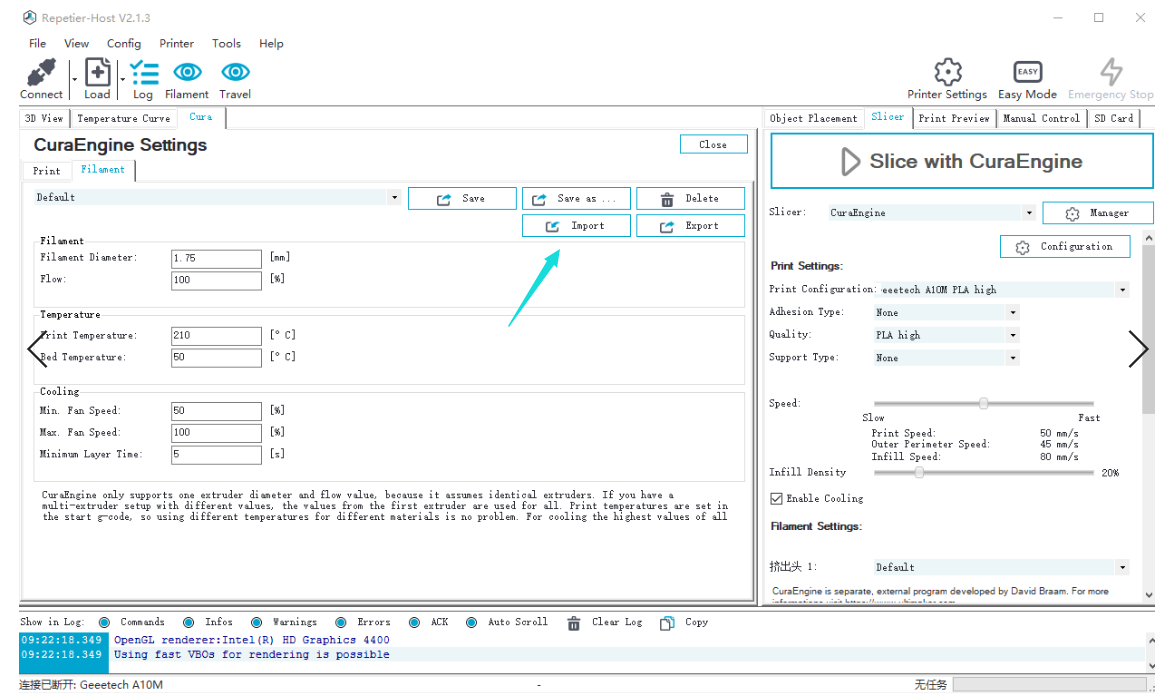Click the Repetier-Host app logo icon

[x=30, y=17]
